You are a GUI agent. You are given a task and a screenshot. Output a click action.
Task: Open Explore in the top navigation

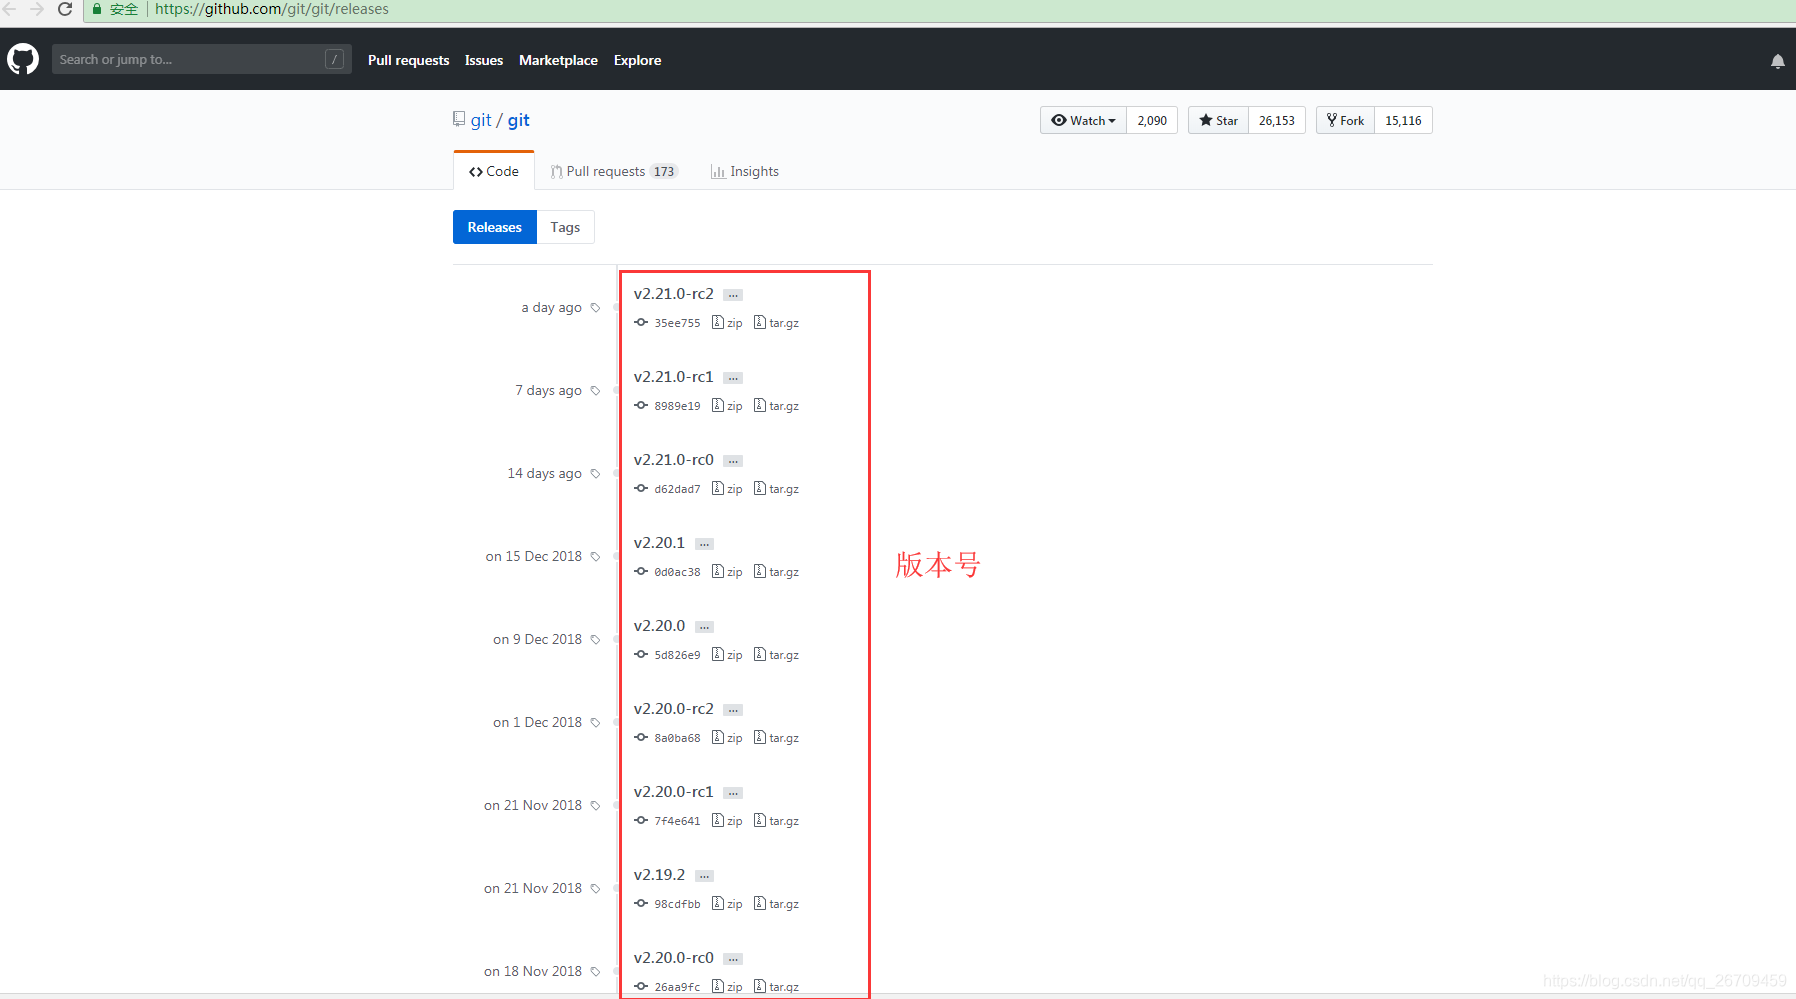click(x=637, y=60)
